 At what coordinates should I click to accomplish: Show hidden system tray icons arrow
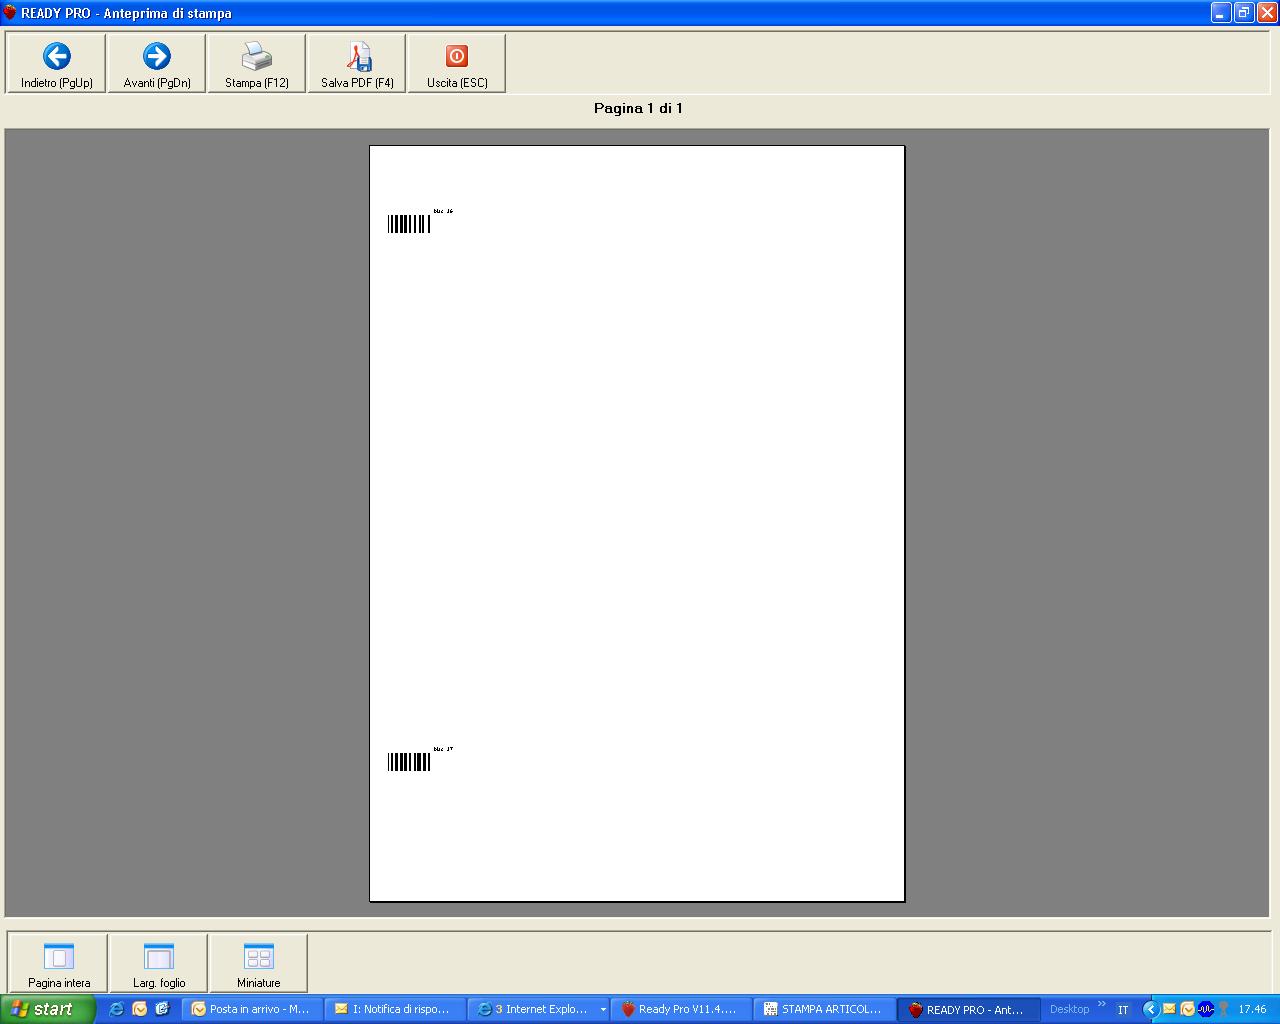coord(1150,1010)
